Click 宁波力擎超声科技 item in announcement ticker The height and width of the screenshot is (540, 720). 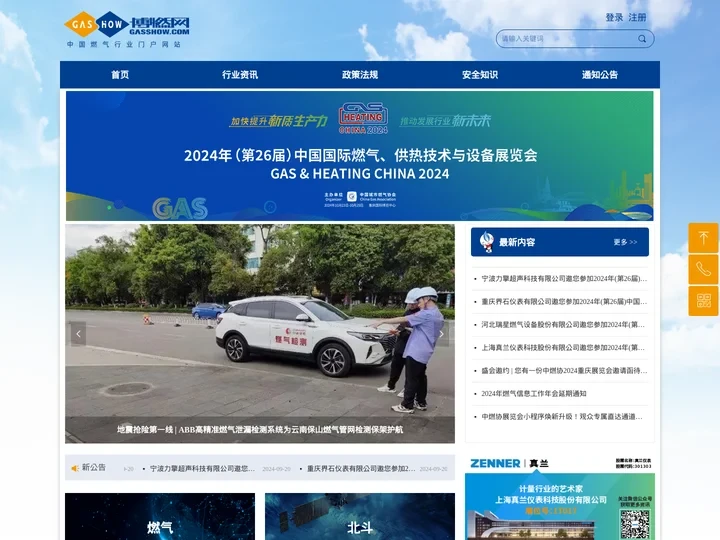202,469
